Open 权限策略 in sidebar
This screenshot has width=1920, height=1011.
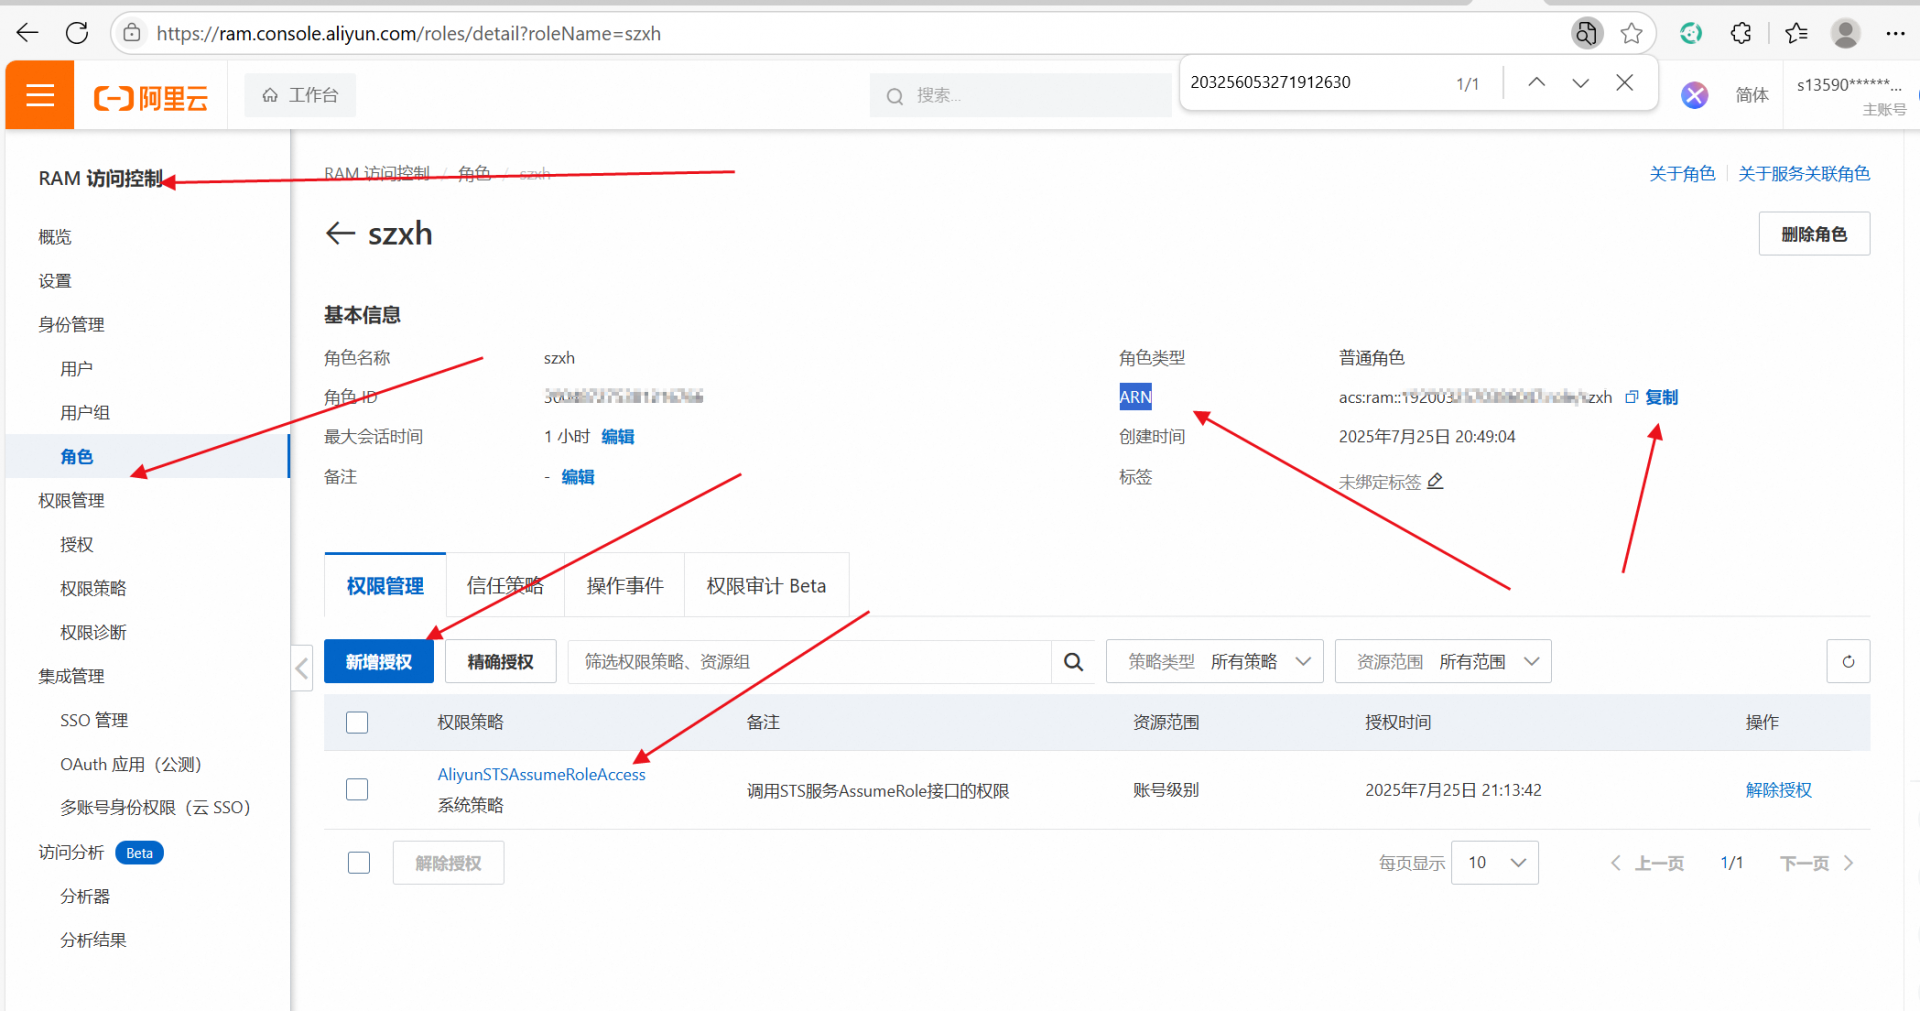[93, 589]
